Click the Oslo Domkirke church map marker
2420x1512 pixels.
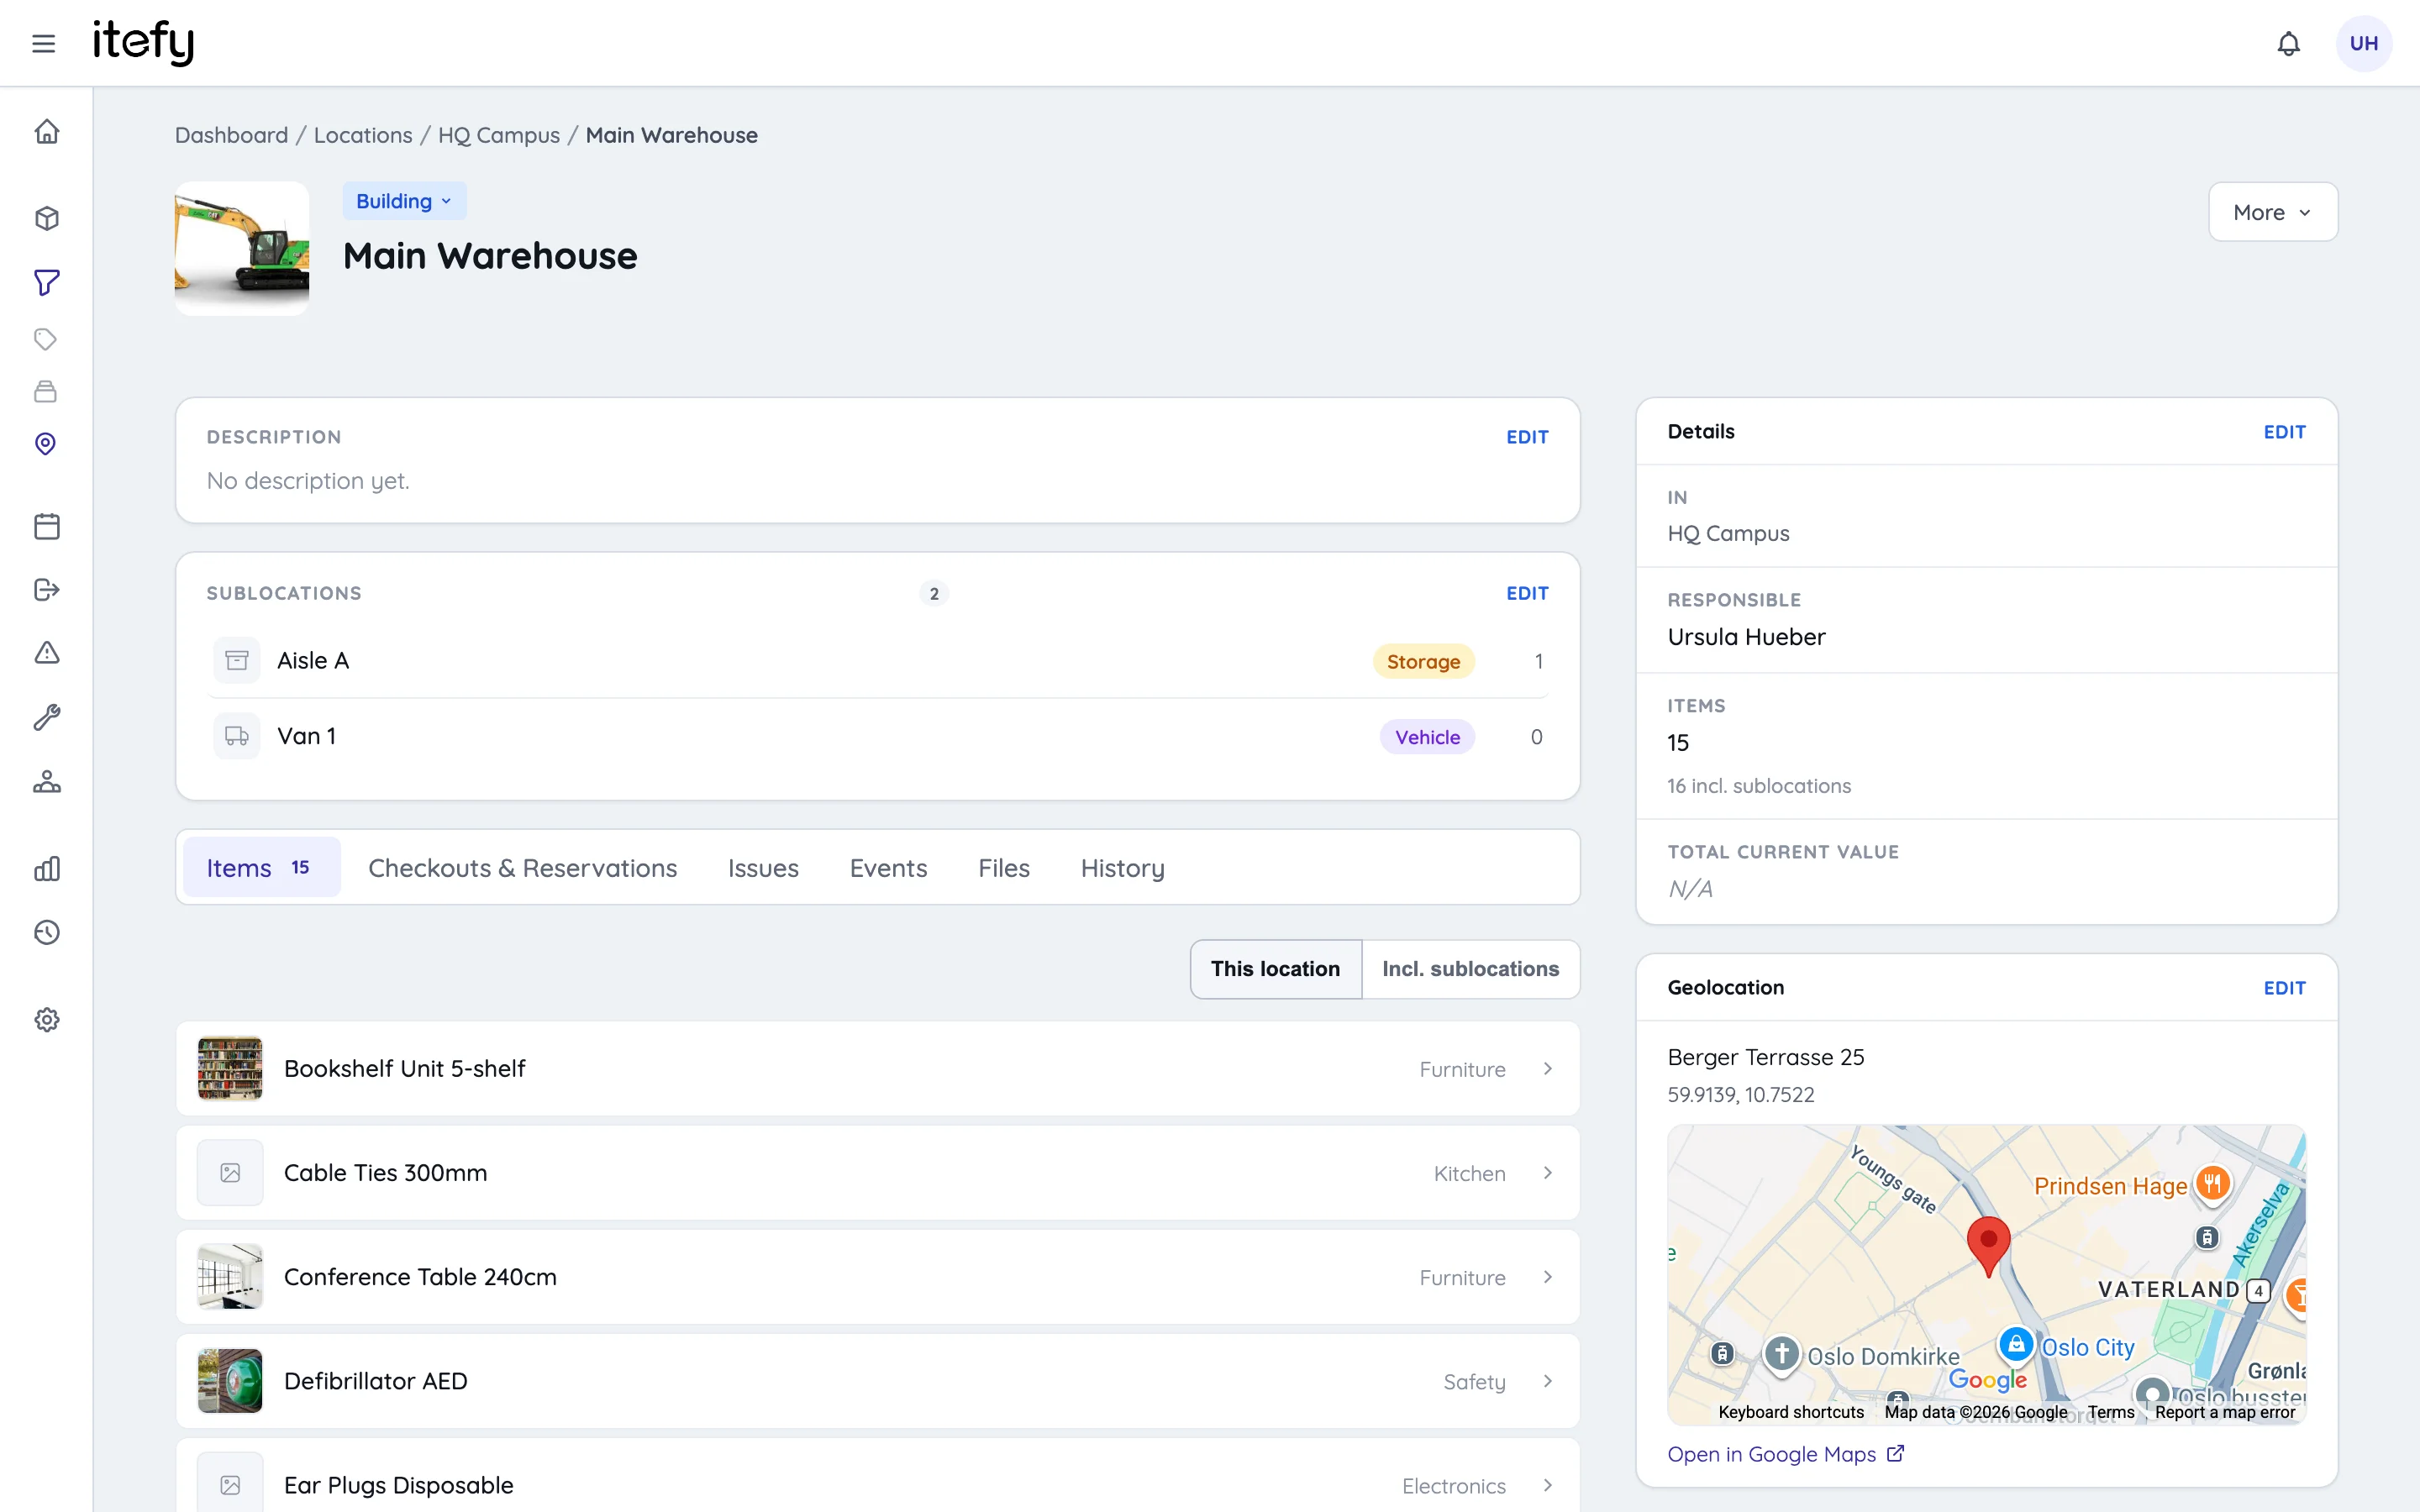coord(1781,1354)
